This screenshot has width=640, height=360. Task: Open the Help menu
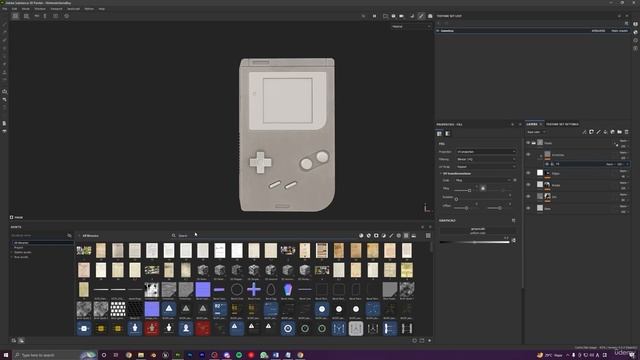pos(102,9)
